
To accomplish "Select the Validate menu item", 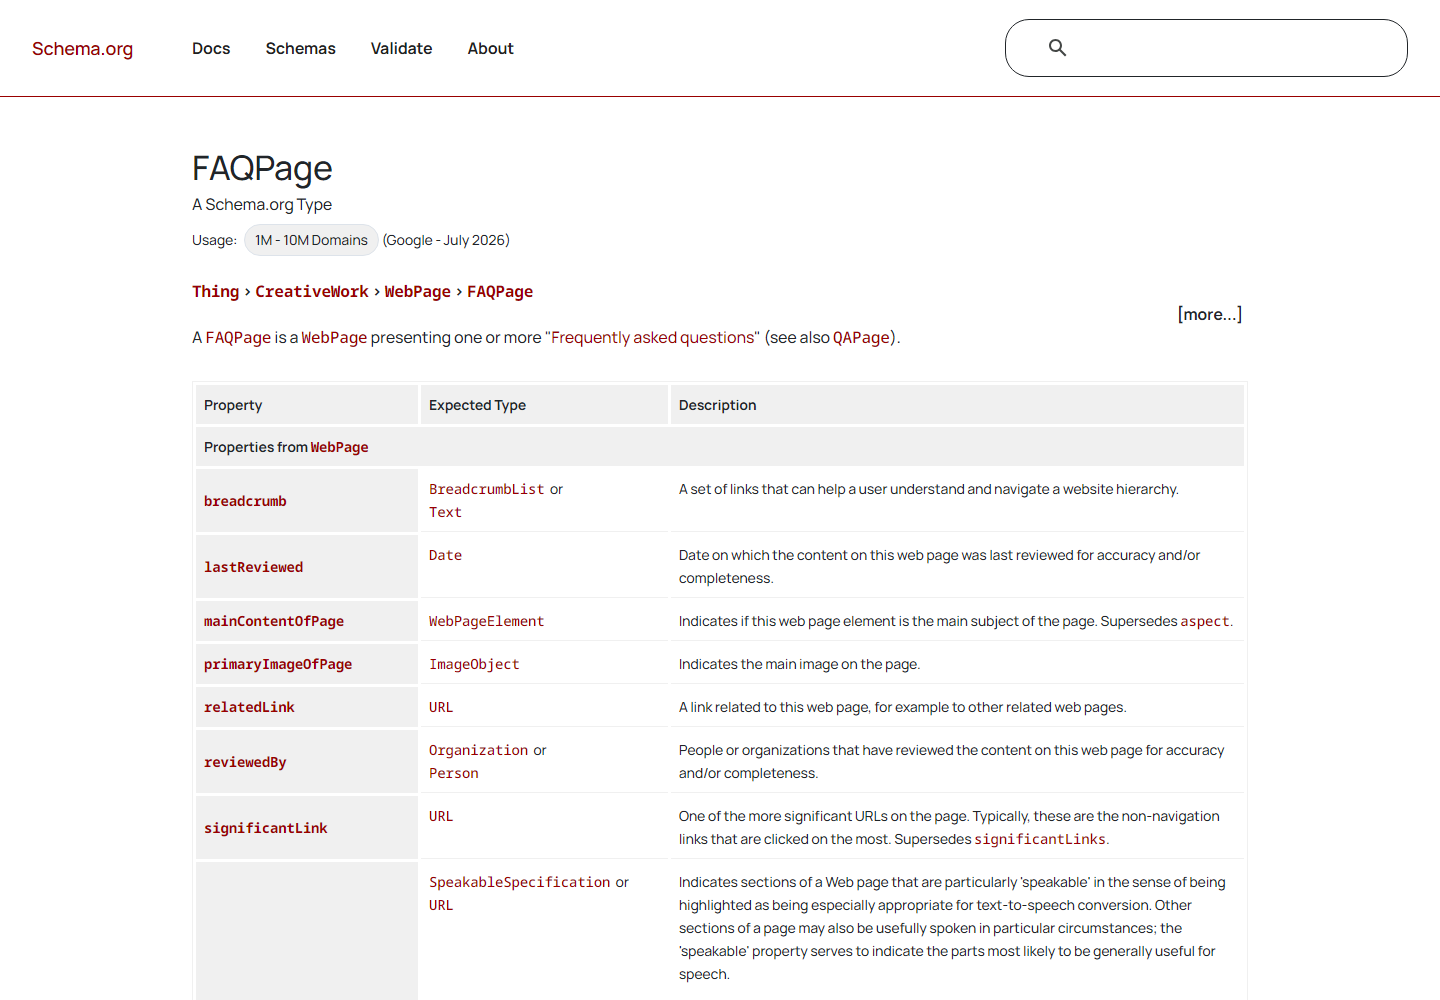I will [x=401, y=48].
